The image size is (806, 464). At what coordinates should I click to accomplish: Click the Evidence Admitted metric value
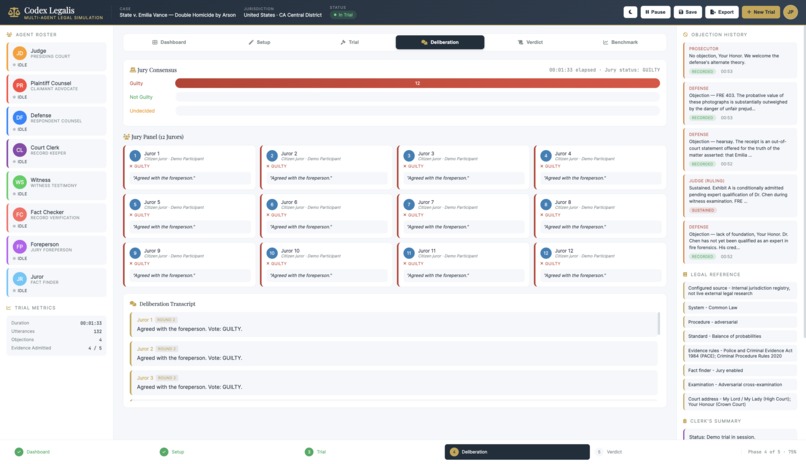click(x=95, y=348)
